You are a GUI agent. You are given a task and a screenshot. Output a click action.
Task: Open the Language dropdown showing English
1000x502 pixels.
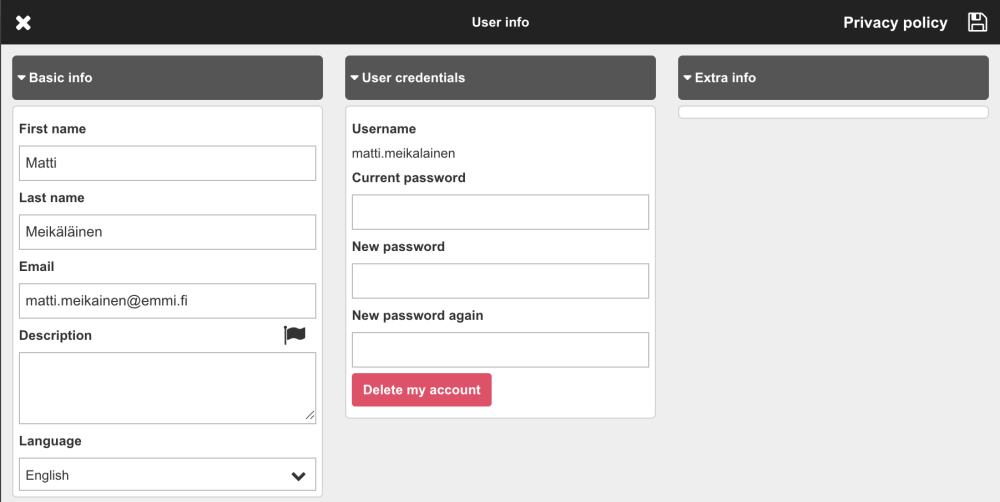coord(167,475)
